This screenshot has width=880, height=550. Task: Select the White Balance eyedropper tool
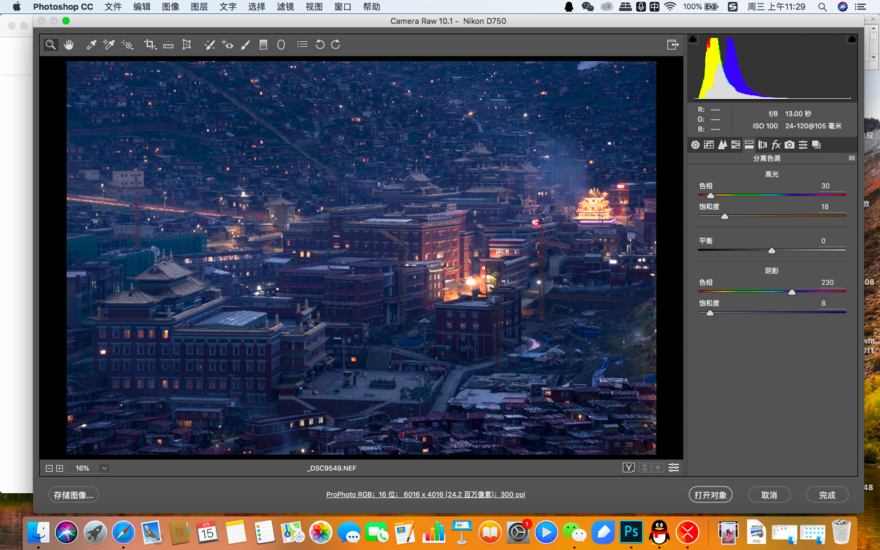point(91,45)
